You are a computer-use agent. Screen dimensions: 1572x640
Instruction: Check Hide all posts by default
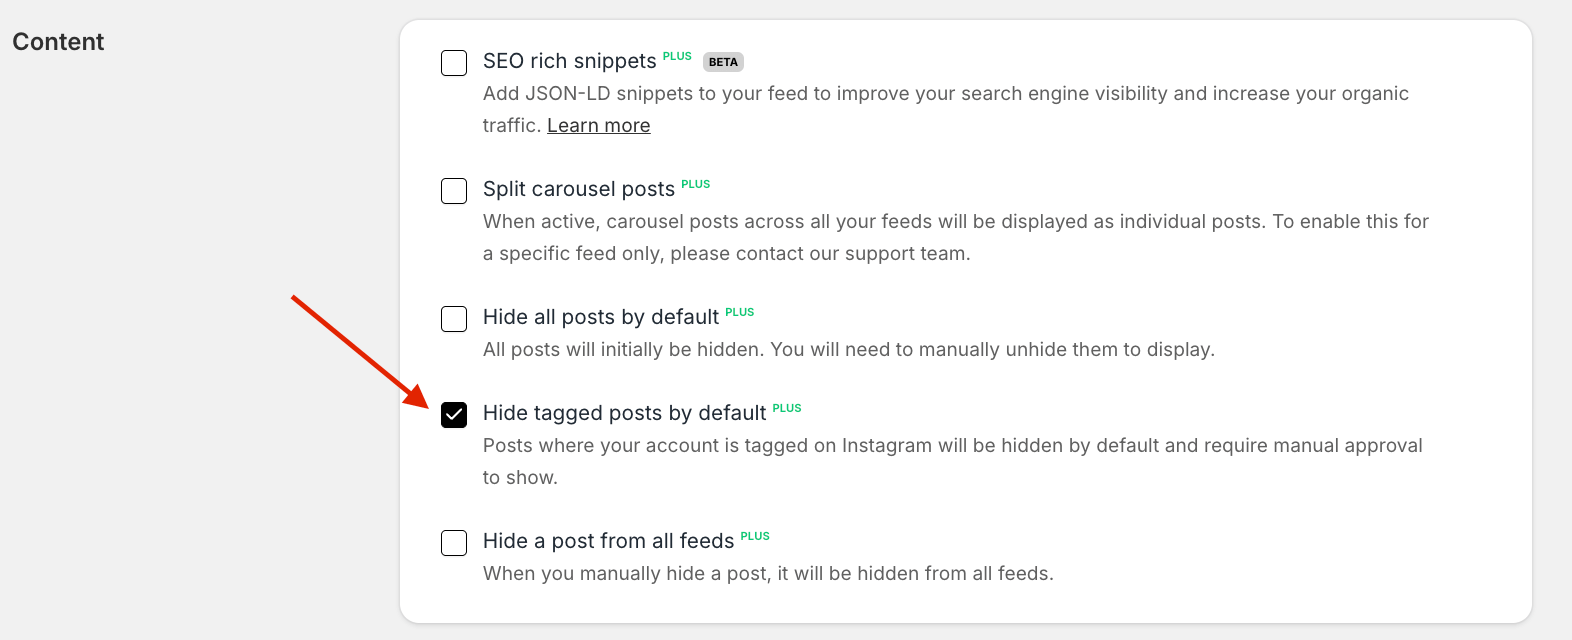point(454,318)
